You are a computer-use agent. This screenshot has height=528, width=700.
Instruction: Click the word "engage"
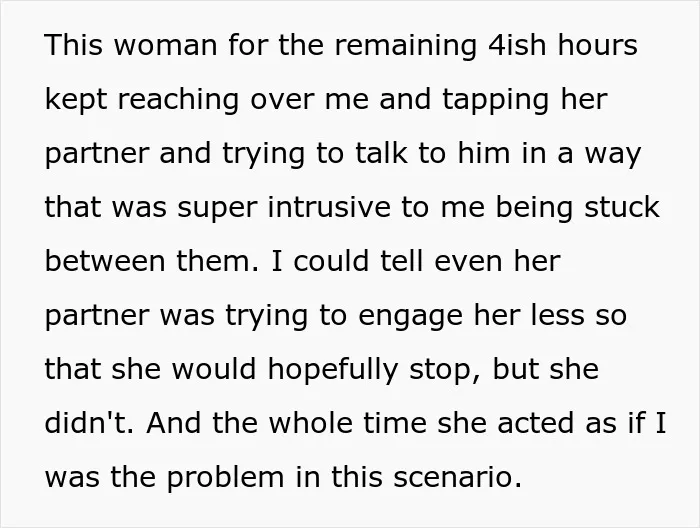point(410,317)
